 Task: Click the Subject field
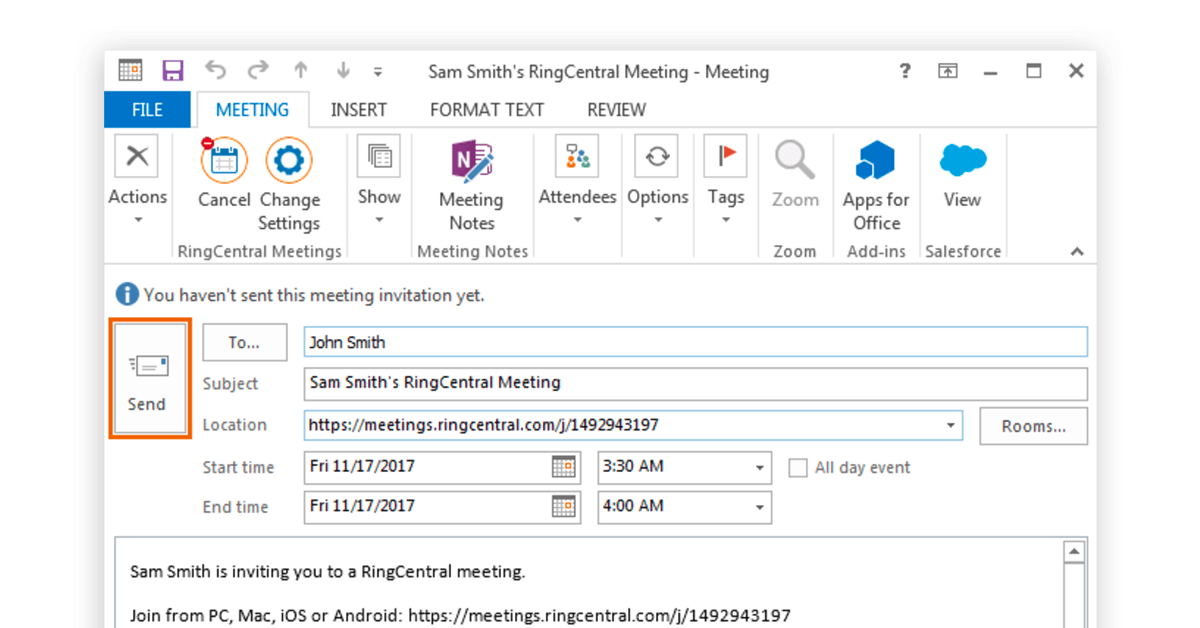(695, 383)
